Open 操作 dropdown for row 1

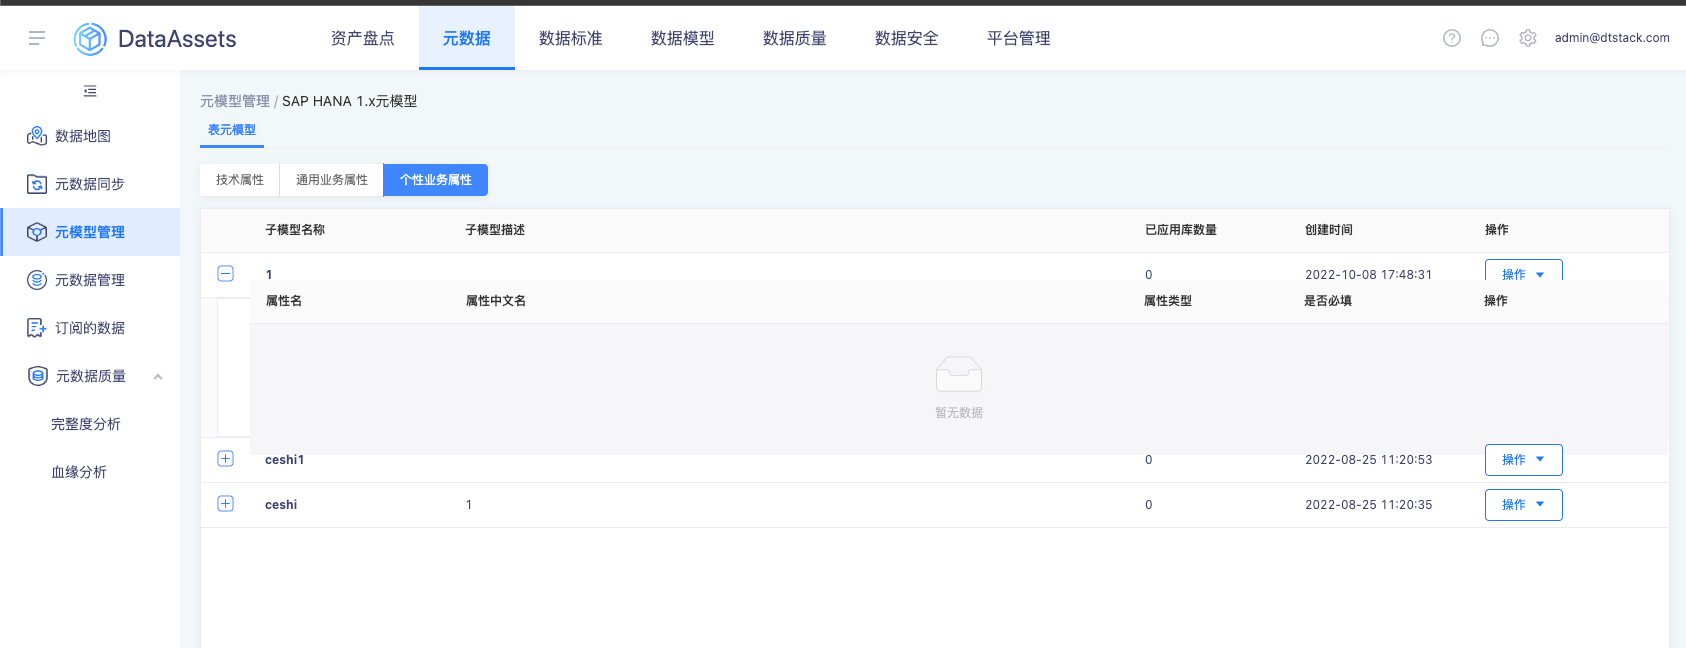(1523, 271)
